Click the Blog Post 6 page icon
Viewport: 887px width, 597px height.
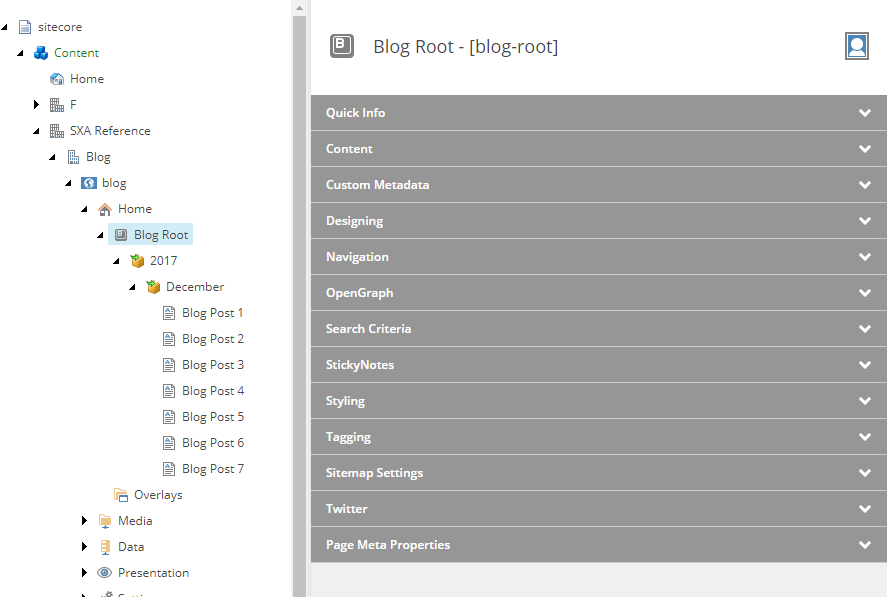169,443
